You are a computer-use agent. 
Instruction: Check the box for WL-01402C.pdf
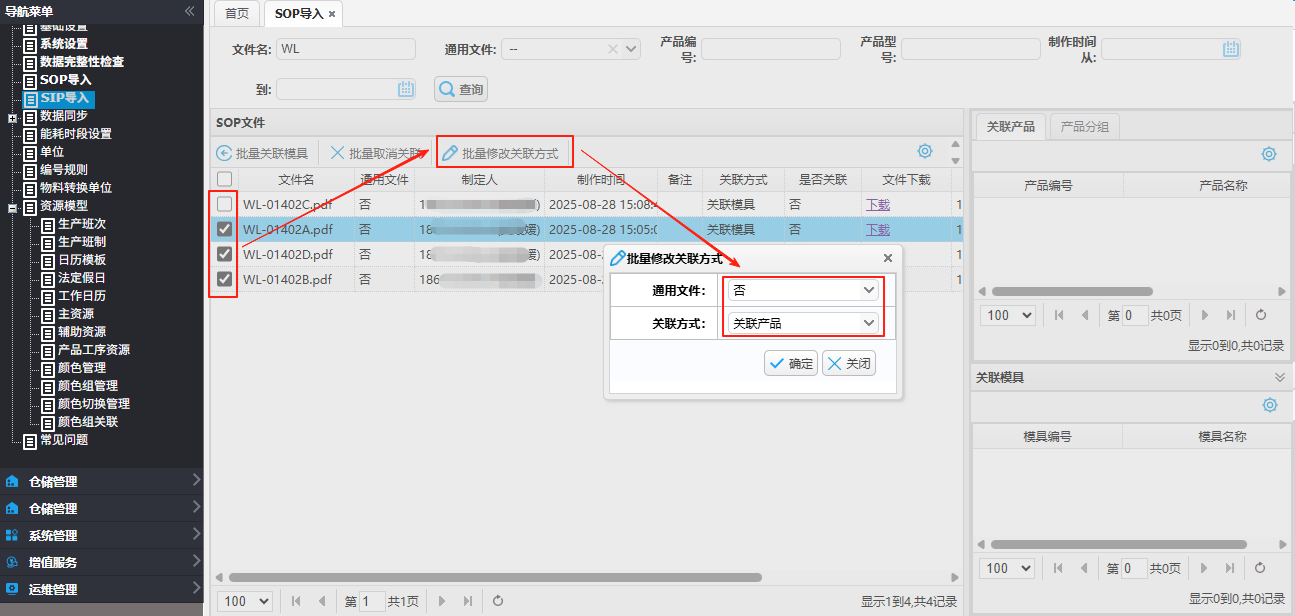[225, 204]
